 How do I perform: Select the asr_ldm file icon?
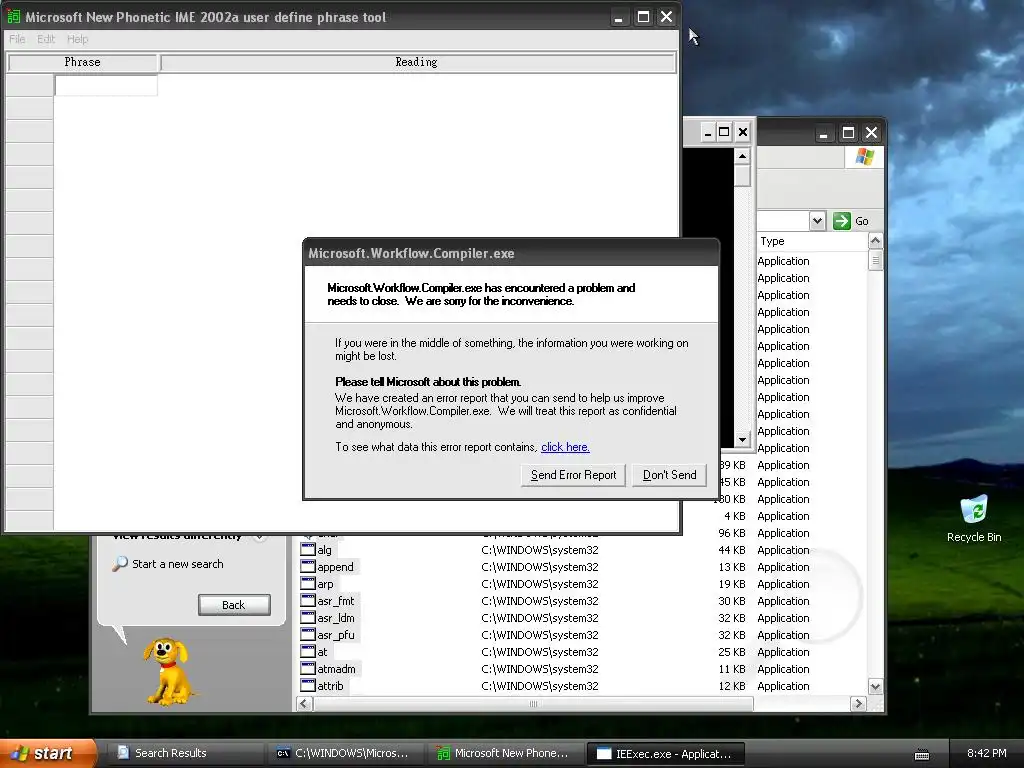pos(308,617)
